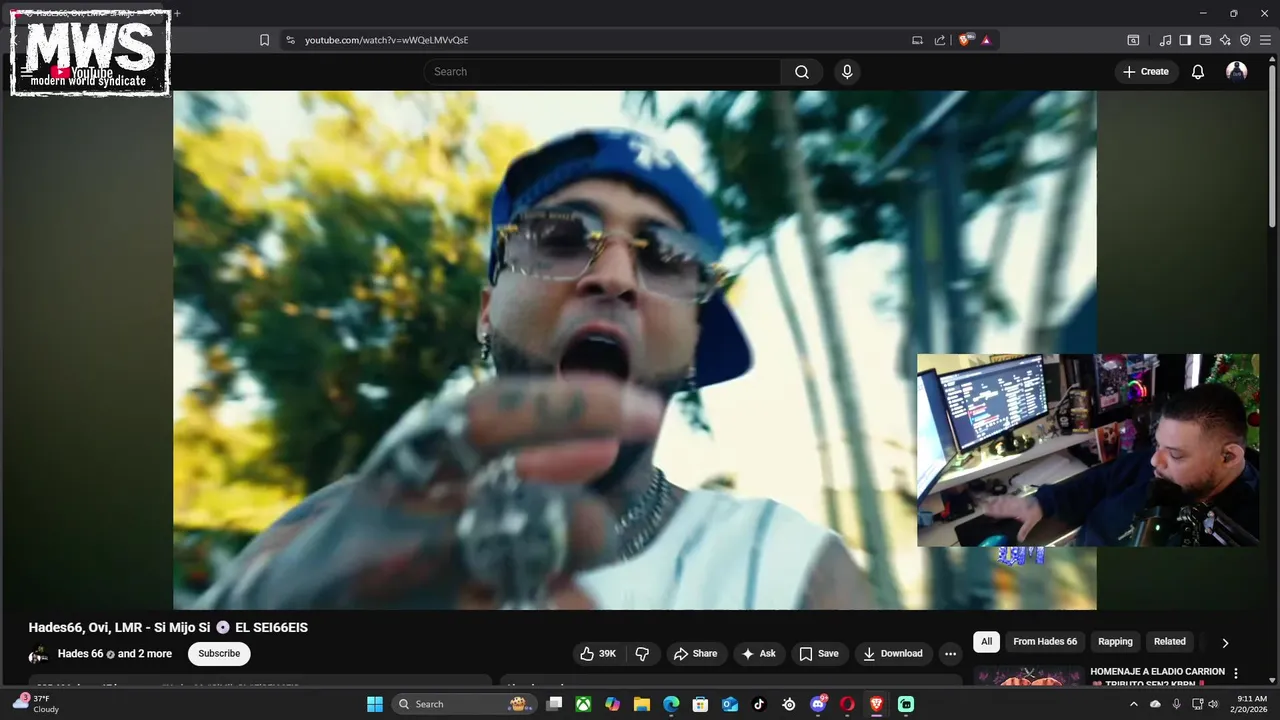Open tab search icon in toolbar
The image size is (1280, 720).
(1133, 40)
